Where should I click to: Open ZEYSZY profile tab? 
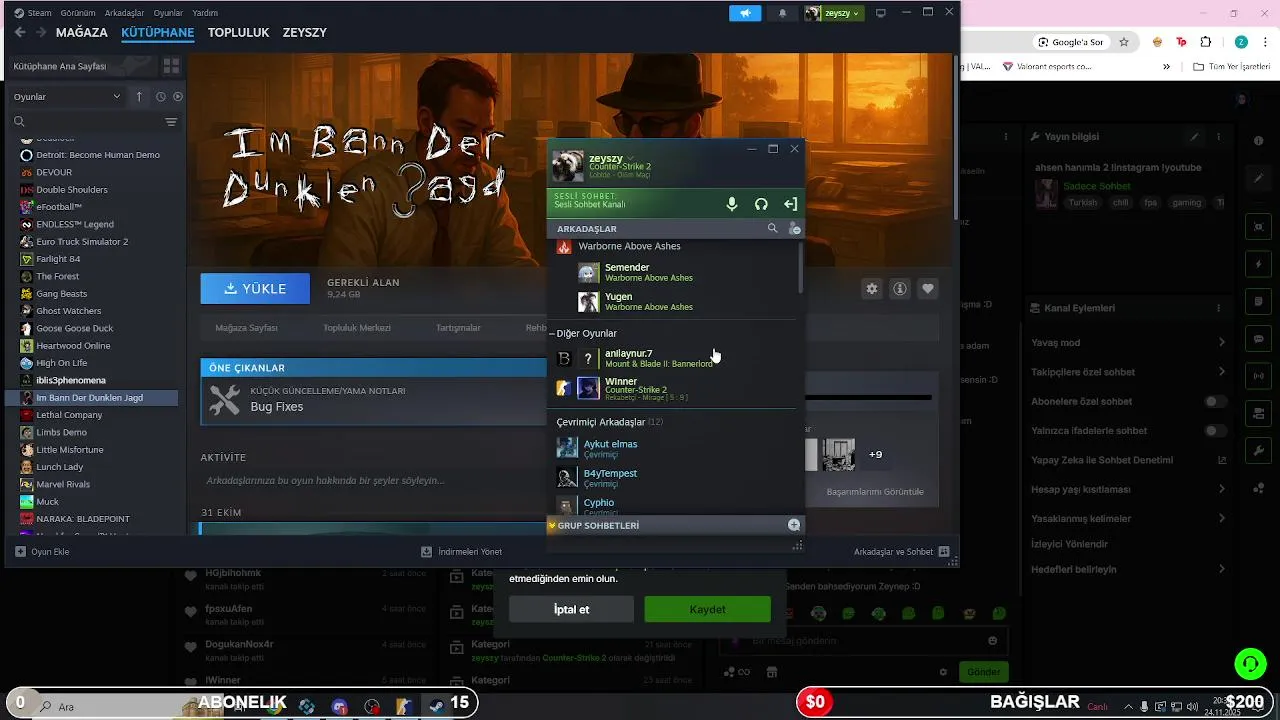coord(305,32)
